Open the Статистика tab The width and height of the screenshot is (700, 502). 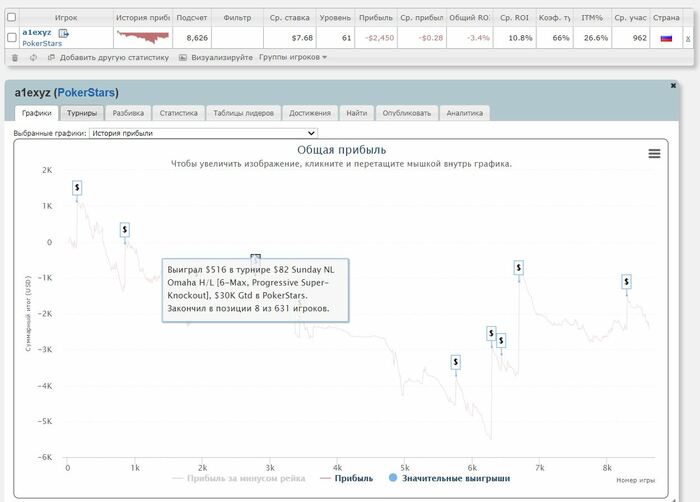179,113
